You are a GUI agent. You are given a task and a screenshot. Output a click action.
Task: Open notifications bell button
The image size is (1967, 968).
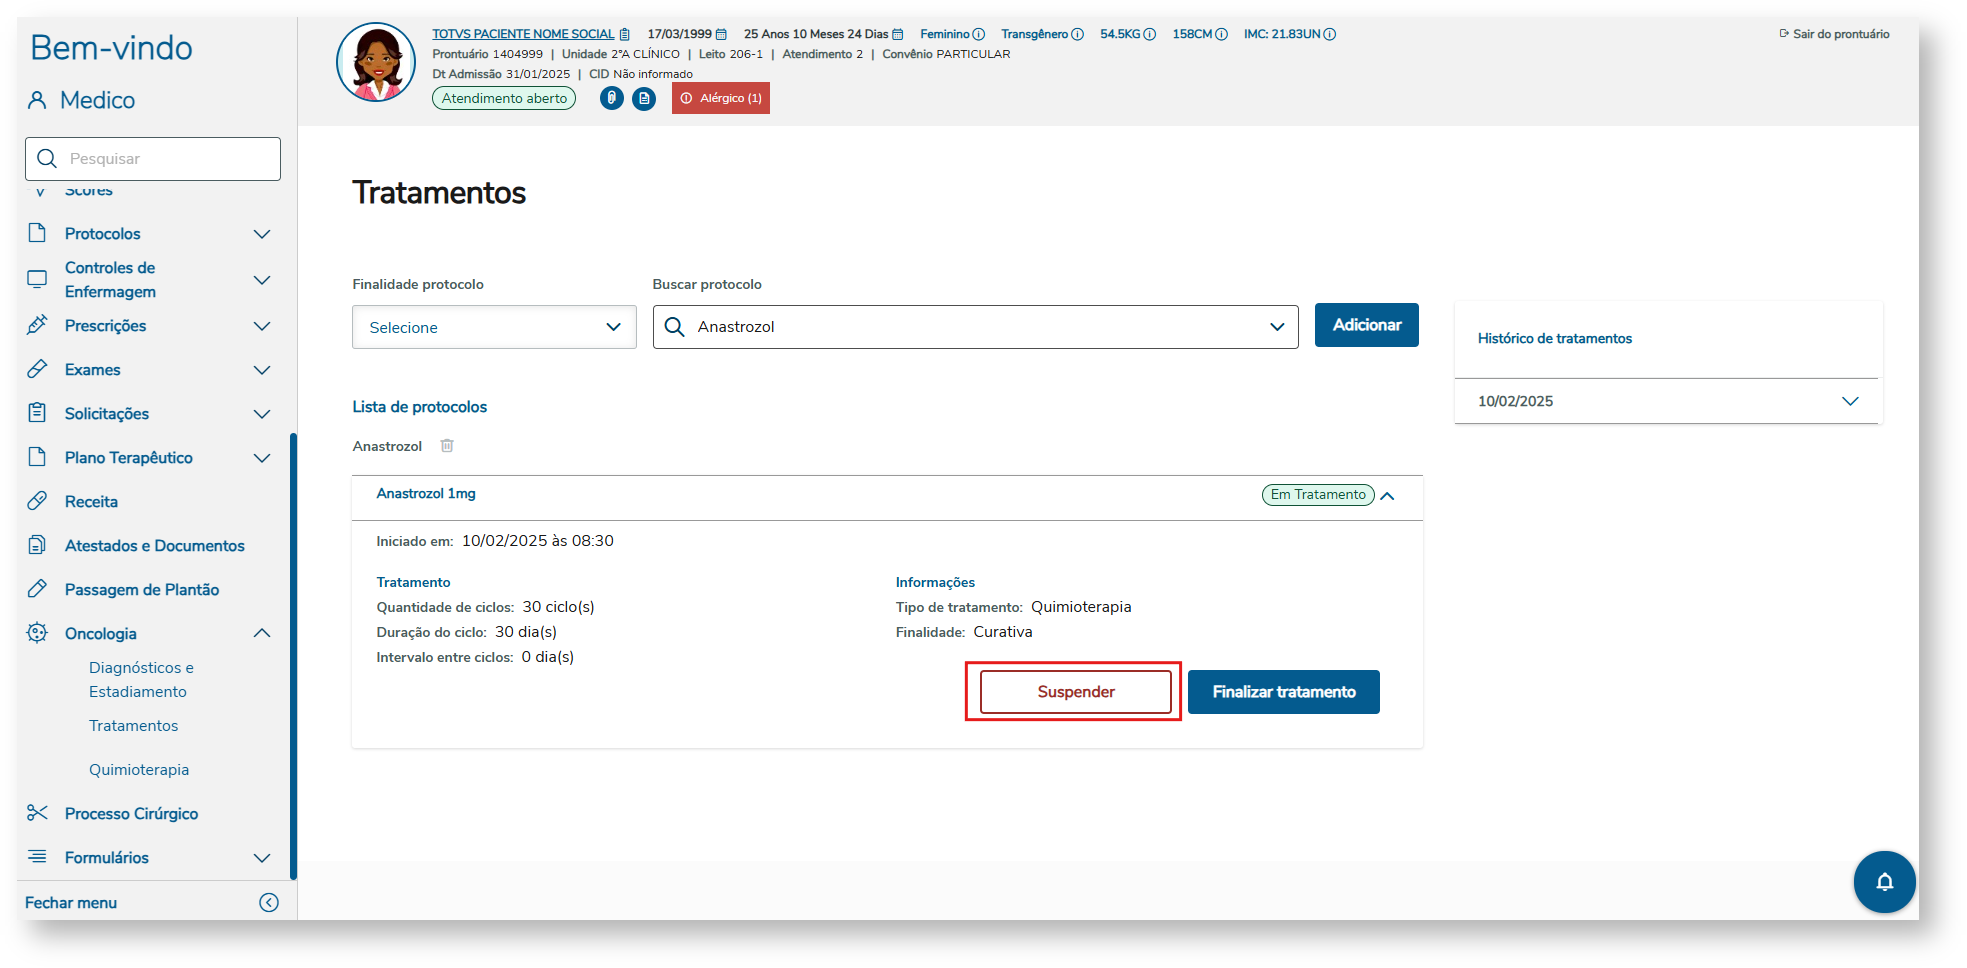tap(1884, 882)
